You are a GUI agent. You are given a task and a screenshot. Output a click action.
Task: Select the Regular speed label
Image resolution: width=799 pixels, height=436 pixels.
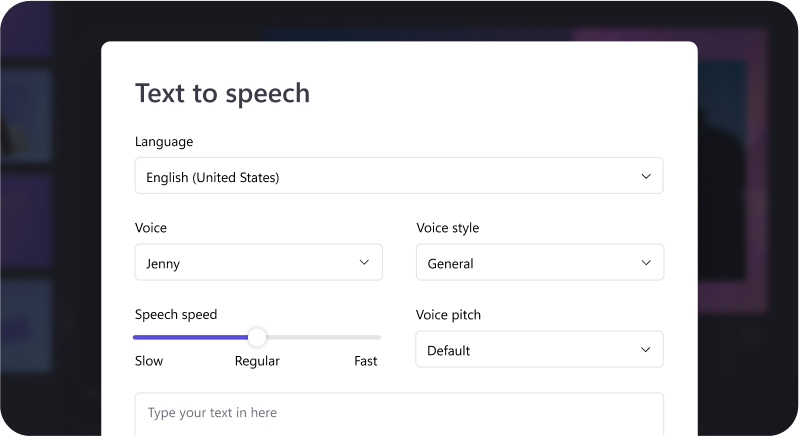coord(257,361)
